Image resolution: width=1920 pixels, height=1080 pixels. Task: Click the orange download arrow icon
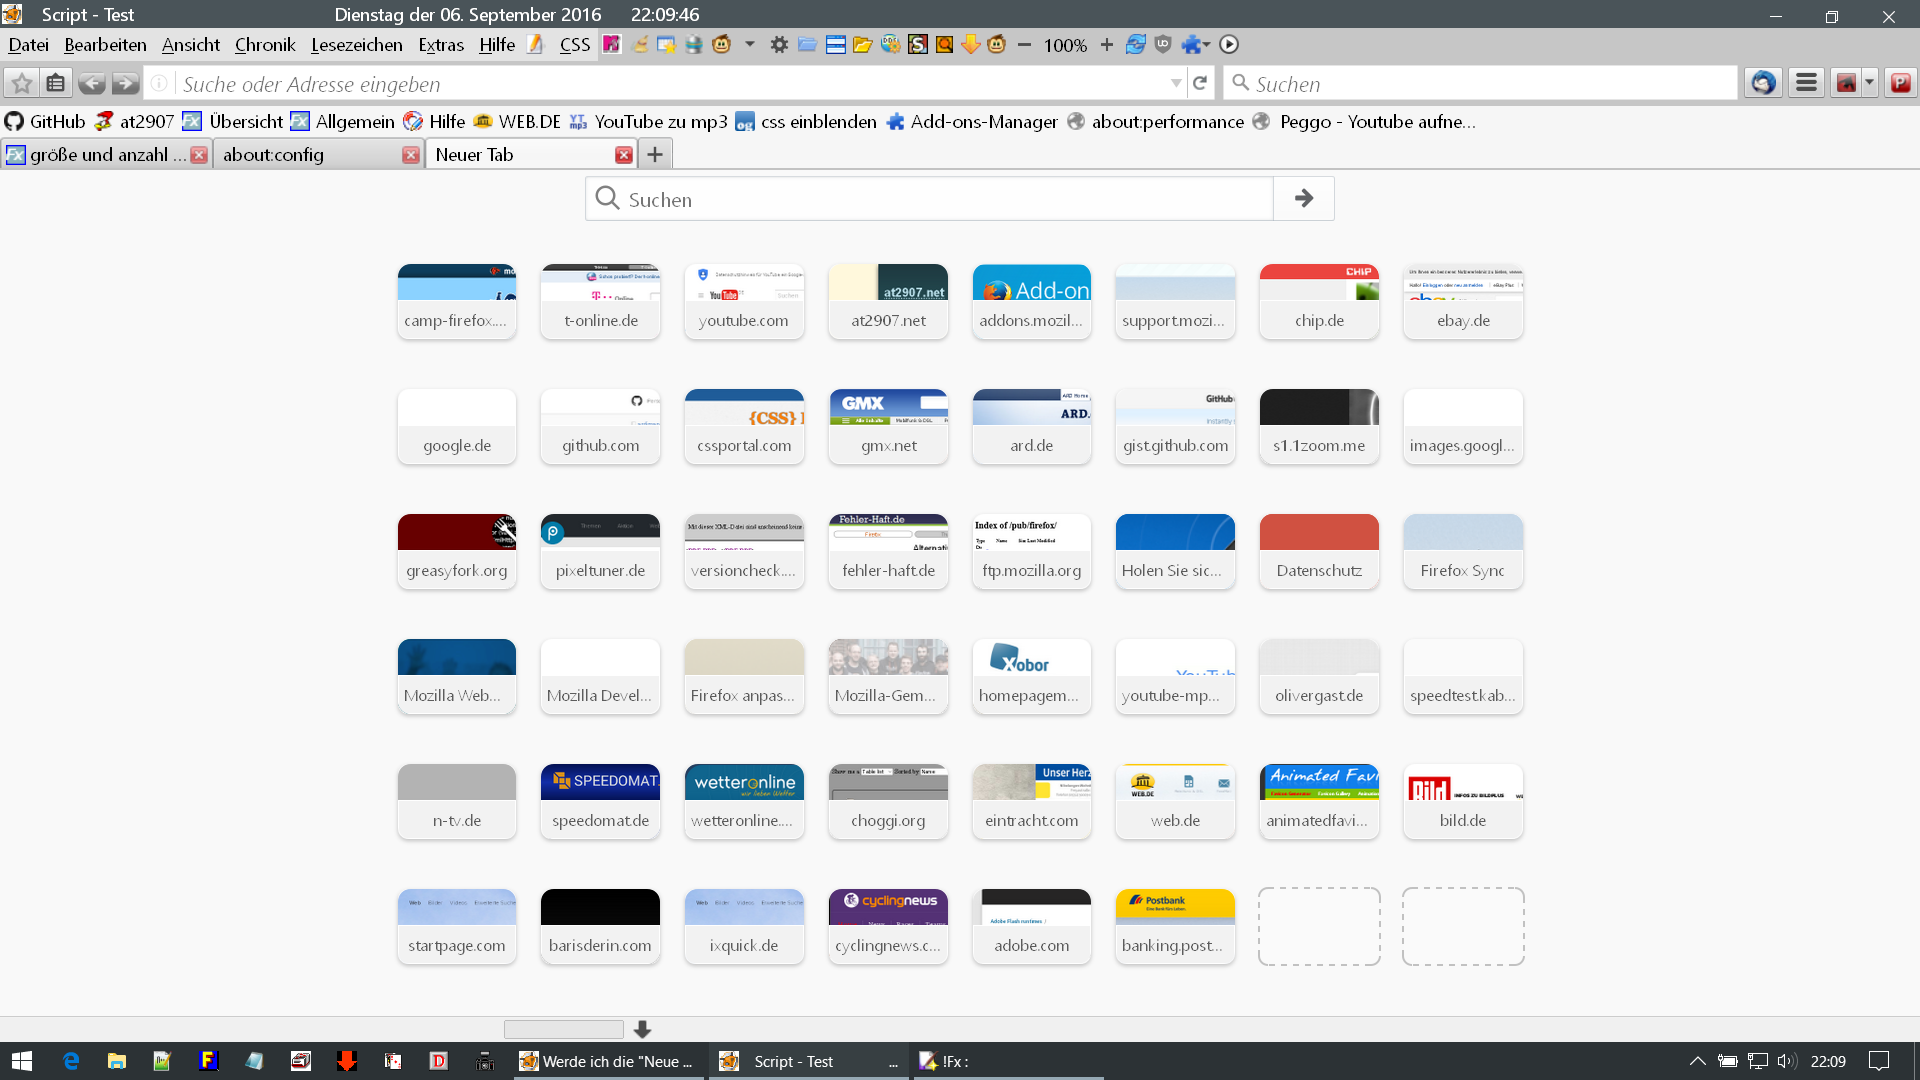[970, 45]
